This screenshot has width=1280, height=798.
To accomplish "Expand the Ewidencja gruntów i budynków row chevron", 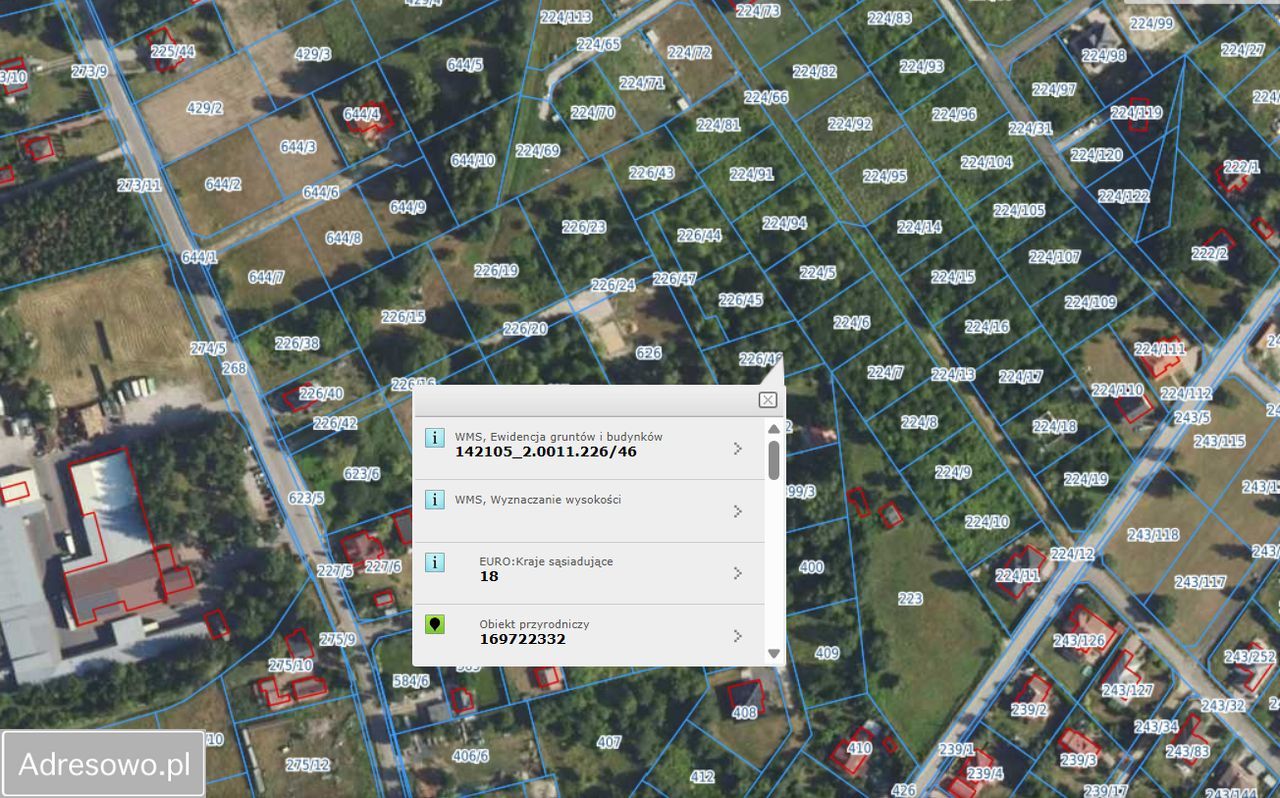I will tap(738, 448).
